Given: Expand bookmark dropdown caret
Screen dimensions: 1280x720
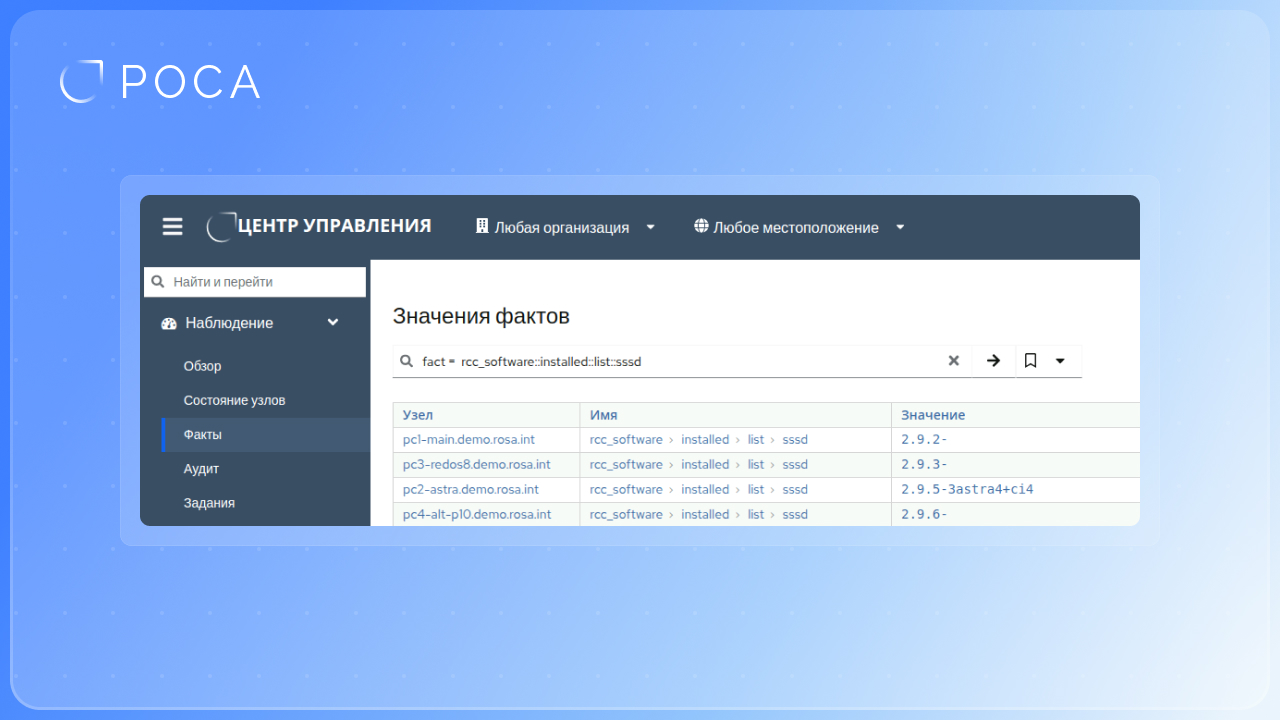Looking at the screenshot, I should click(1060, 361).
